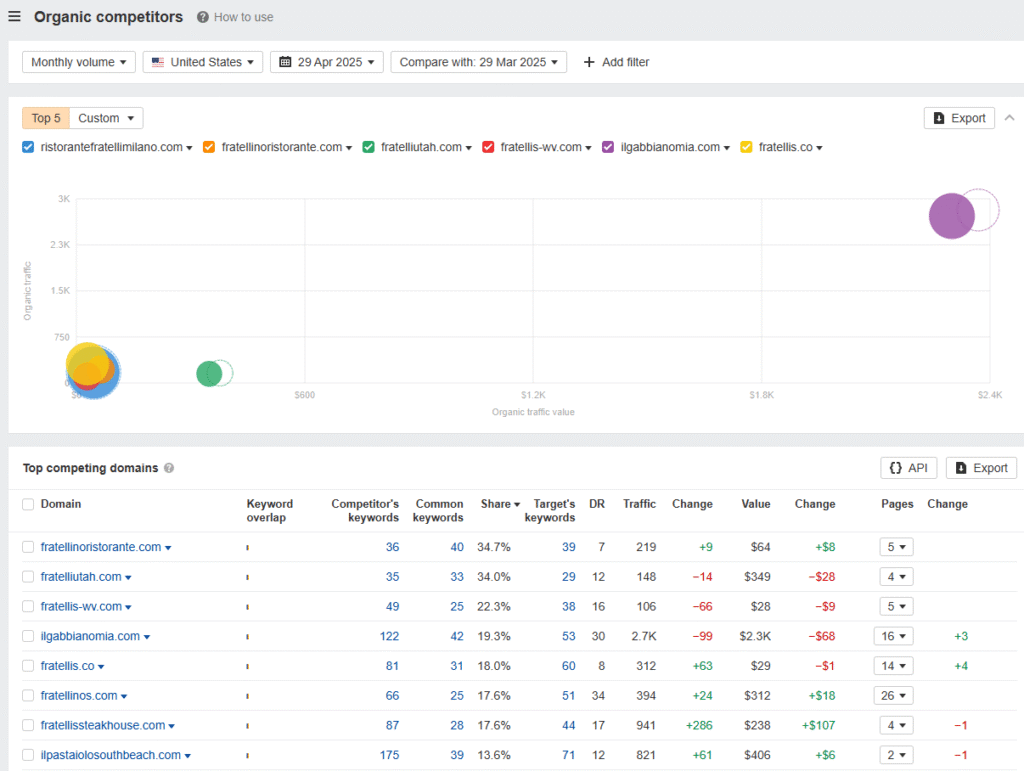Open the fratelliutah.com domain link
This screenshot has height=771, width=1024.
tap(80, 576)
